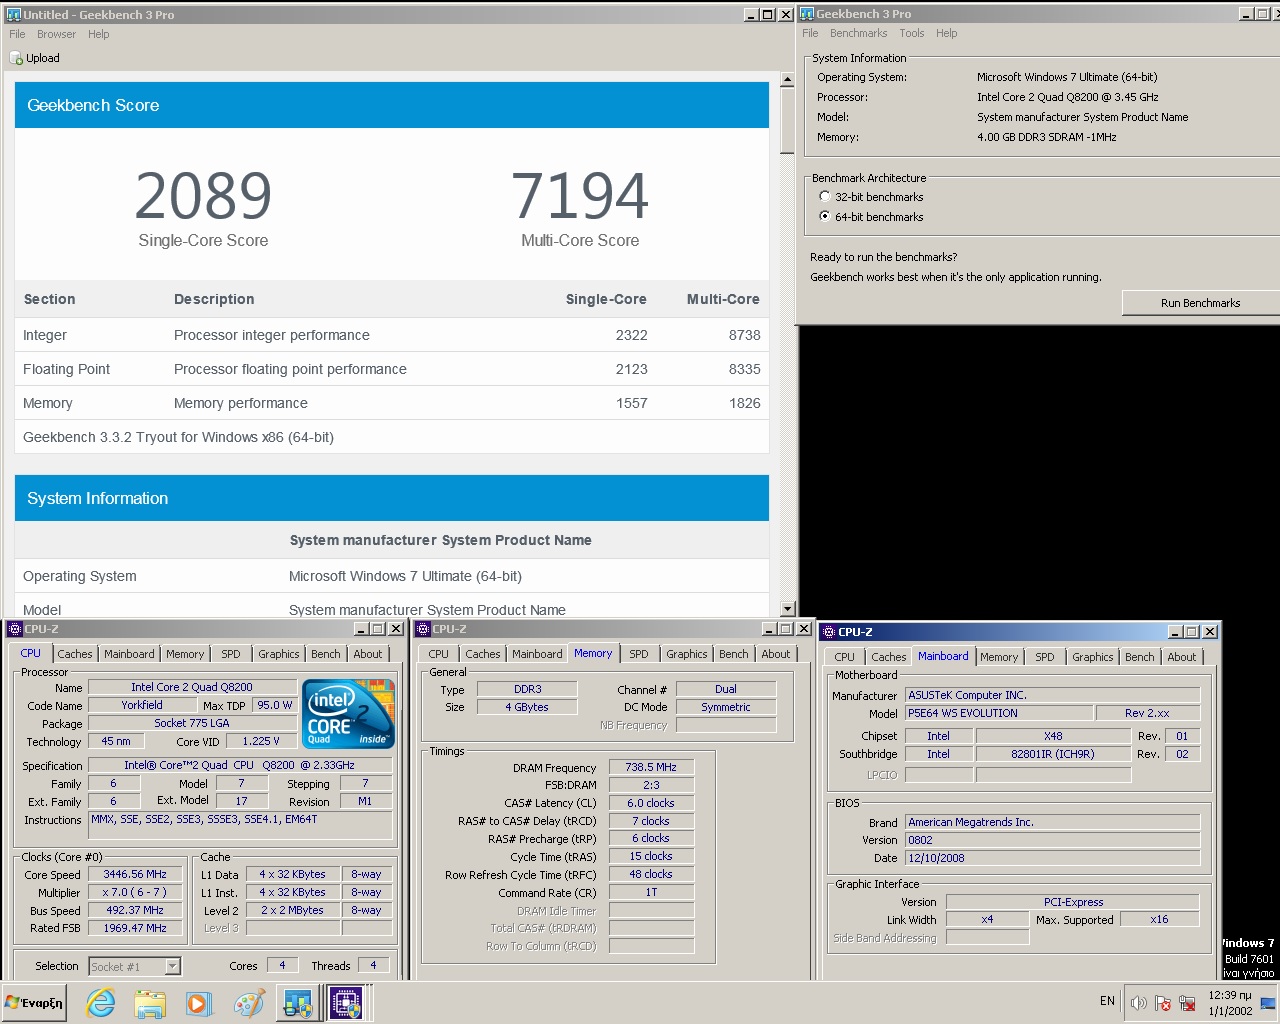The width and height of the screenshot is (1280, 1024).
Task: Click the network status tray icon
Action: (1187, 1002)
